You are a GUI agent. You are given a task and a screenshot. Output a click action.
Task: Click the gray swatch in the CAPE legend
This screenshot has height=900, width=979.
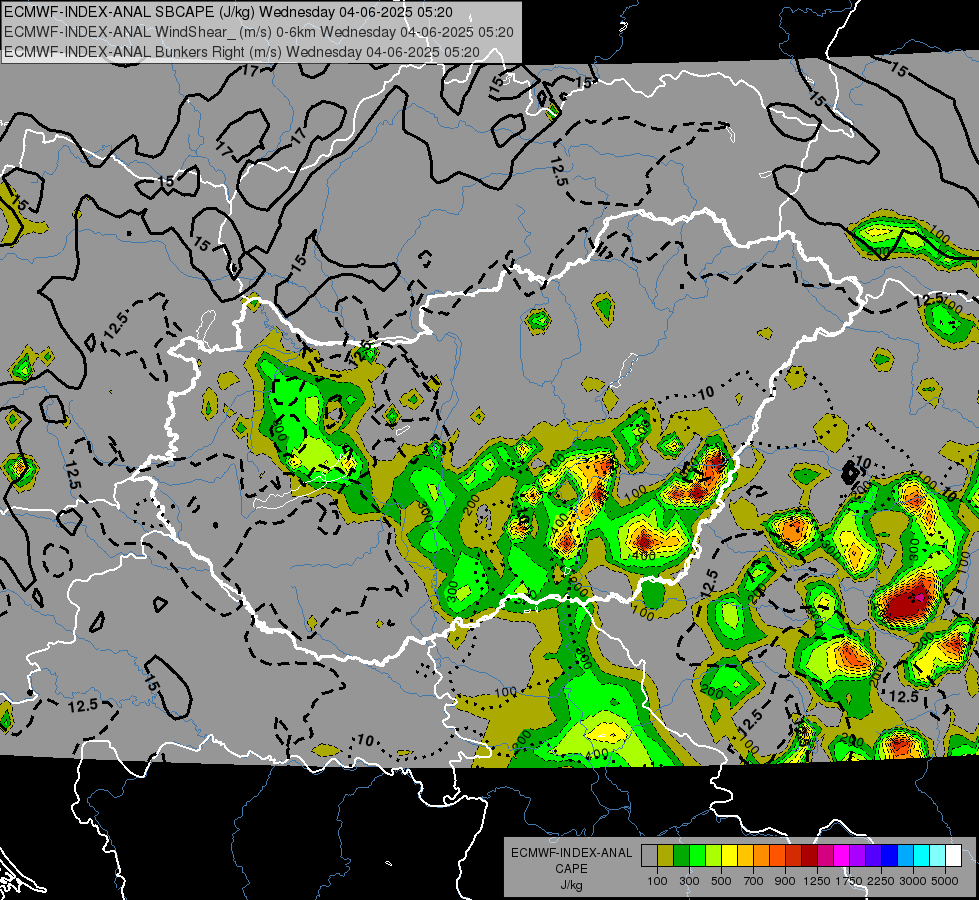point(649,855)
